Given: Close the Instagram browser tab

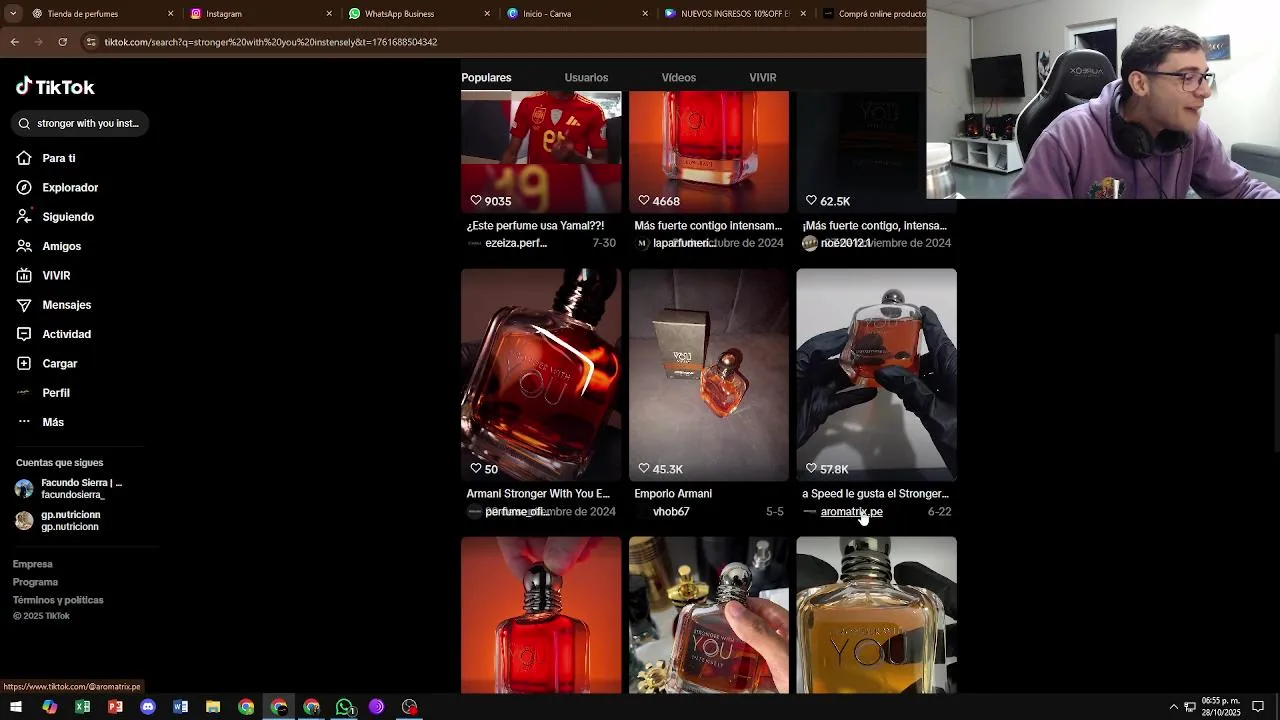Looking at the screenshot, I should pyautogui.click(x=329, y=14).
